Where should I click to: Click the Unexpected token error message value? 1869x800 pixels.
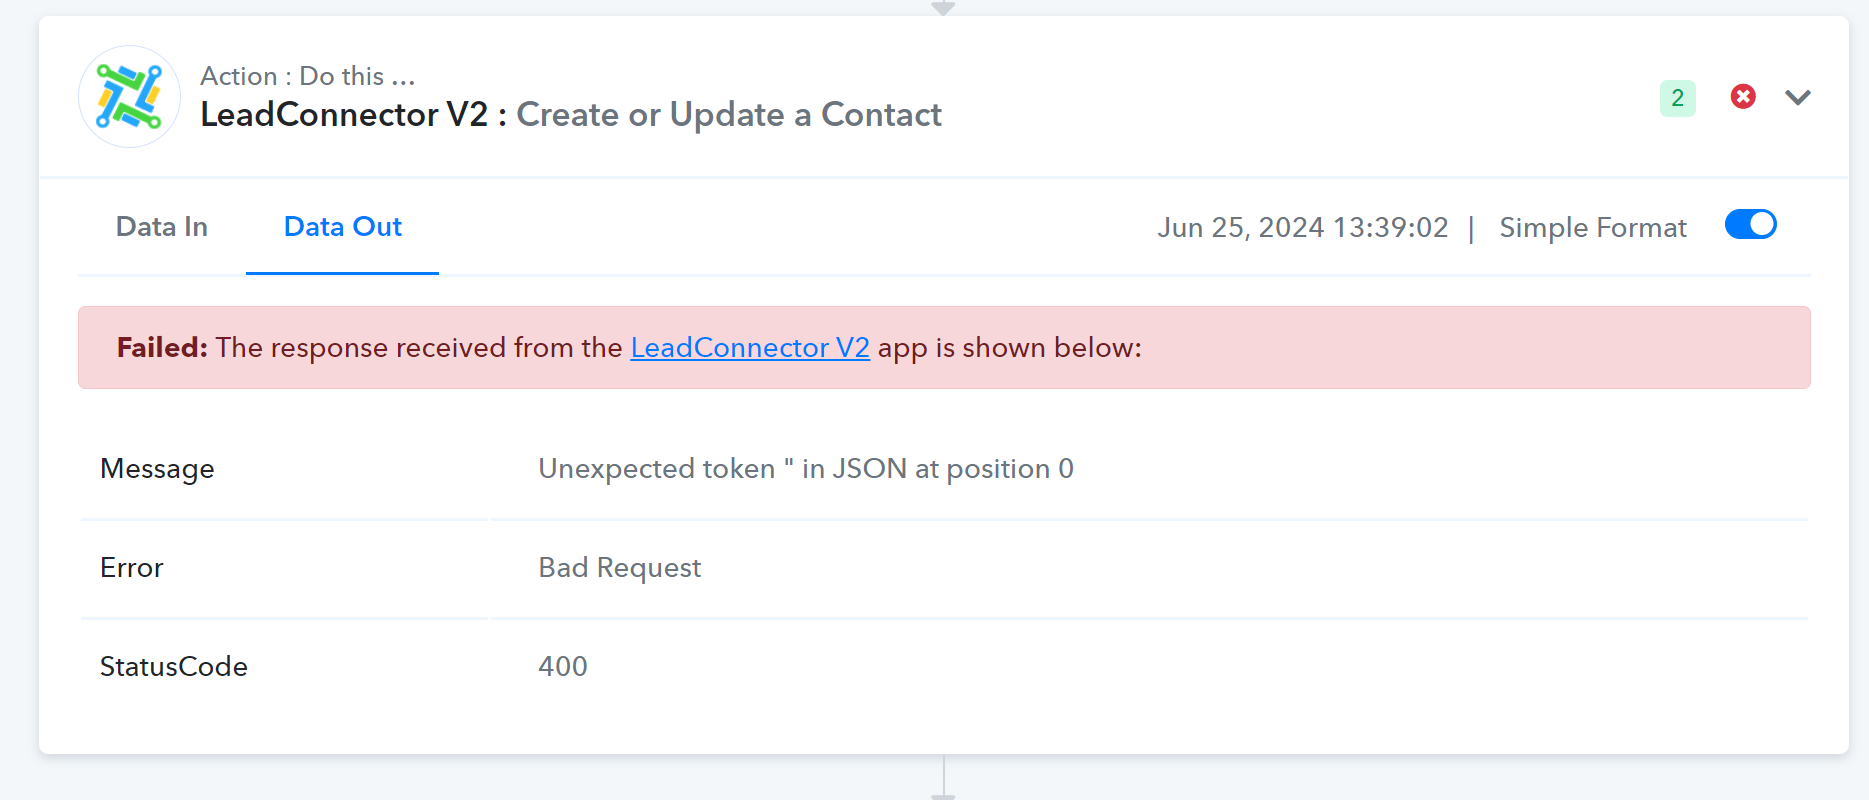point(805,469)
